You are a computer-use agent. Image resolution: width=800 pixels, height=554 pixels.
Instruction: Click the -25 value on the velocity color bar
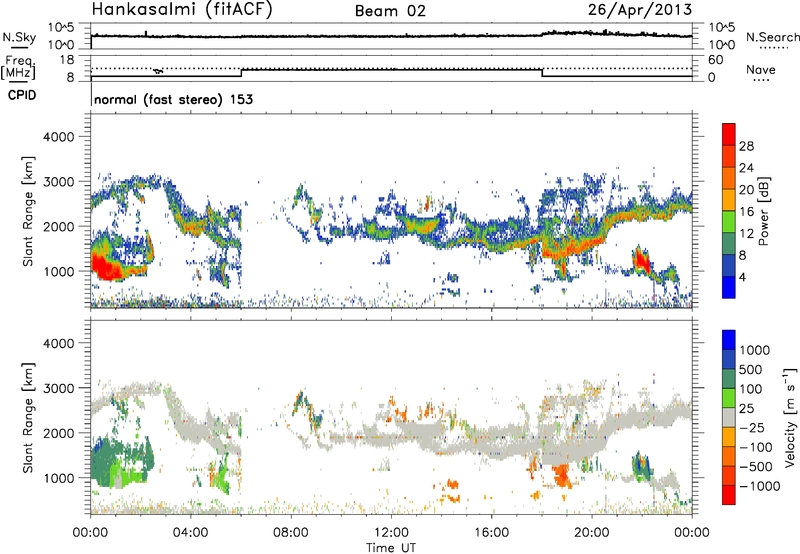[753, 428]
